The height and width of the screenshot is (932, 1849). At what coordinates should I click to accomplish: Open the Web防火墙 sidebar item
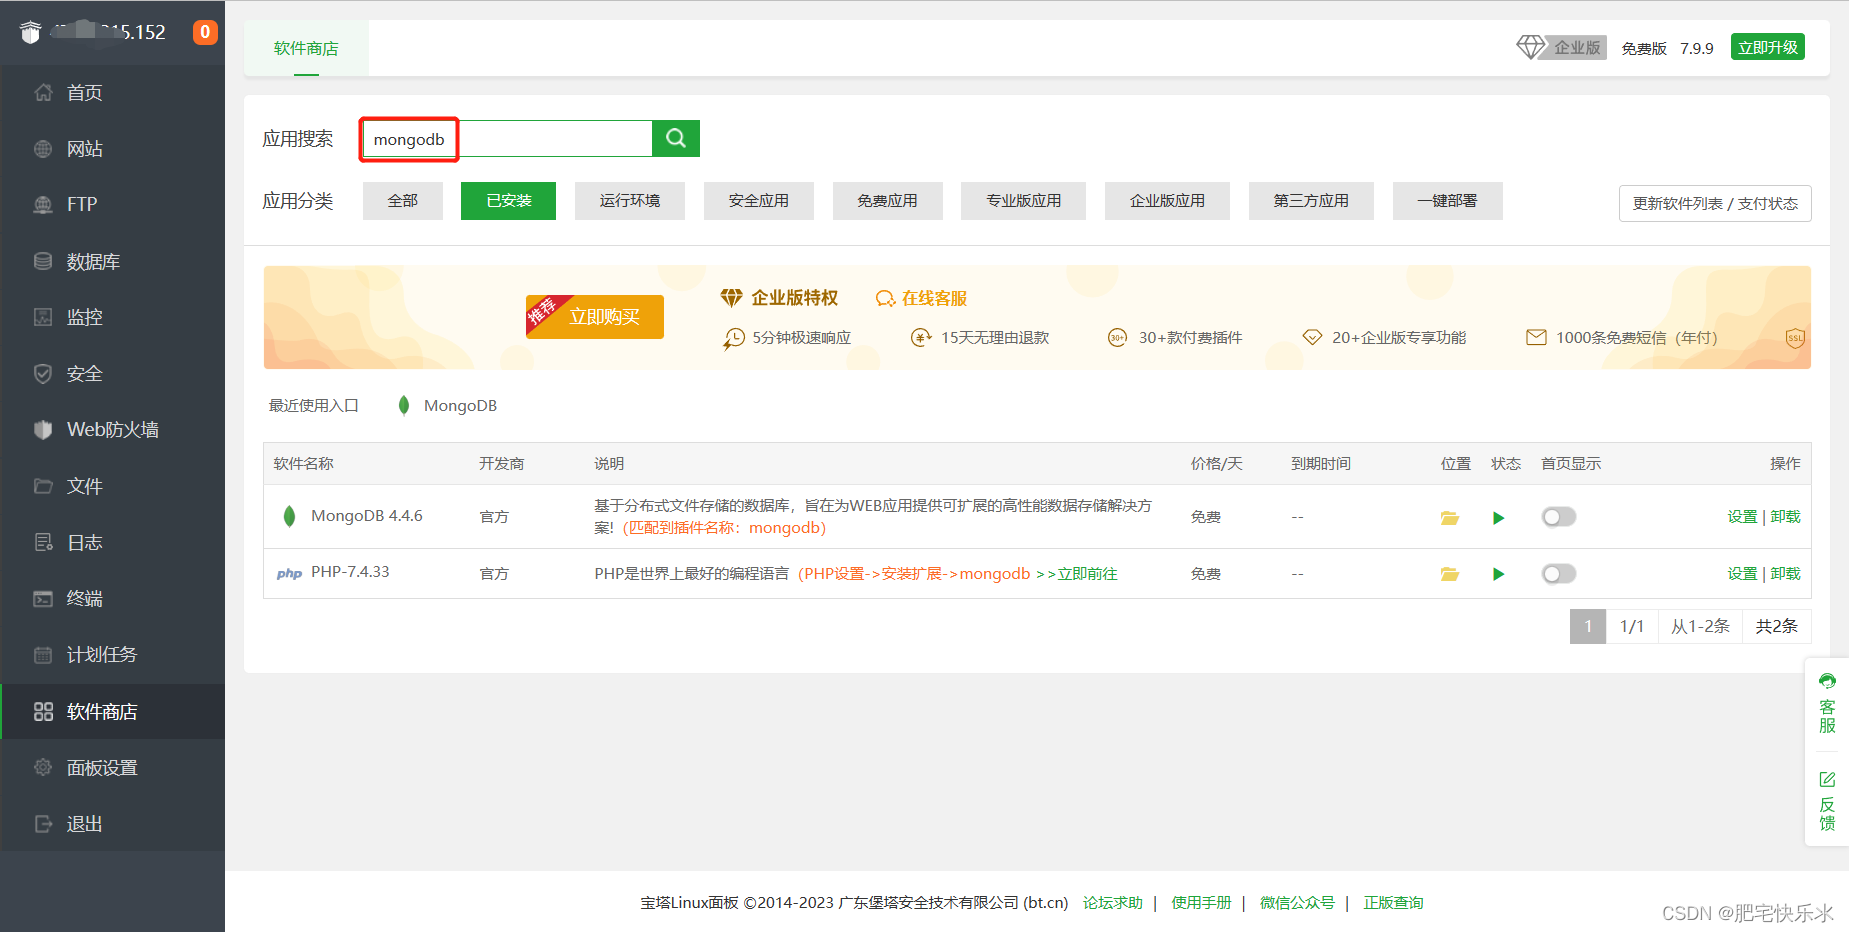point(112,430)
